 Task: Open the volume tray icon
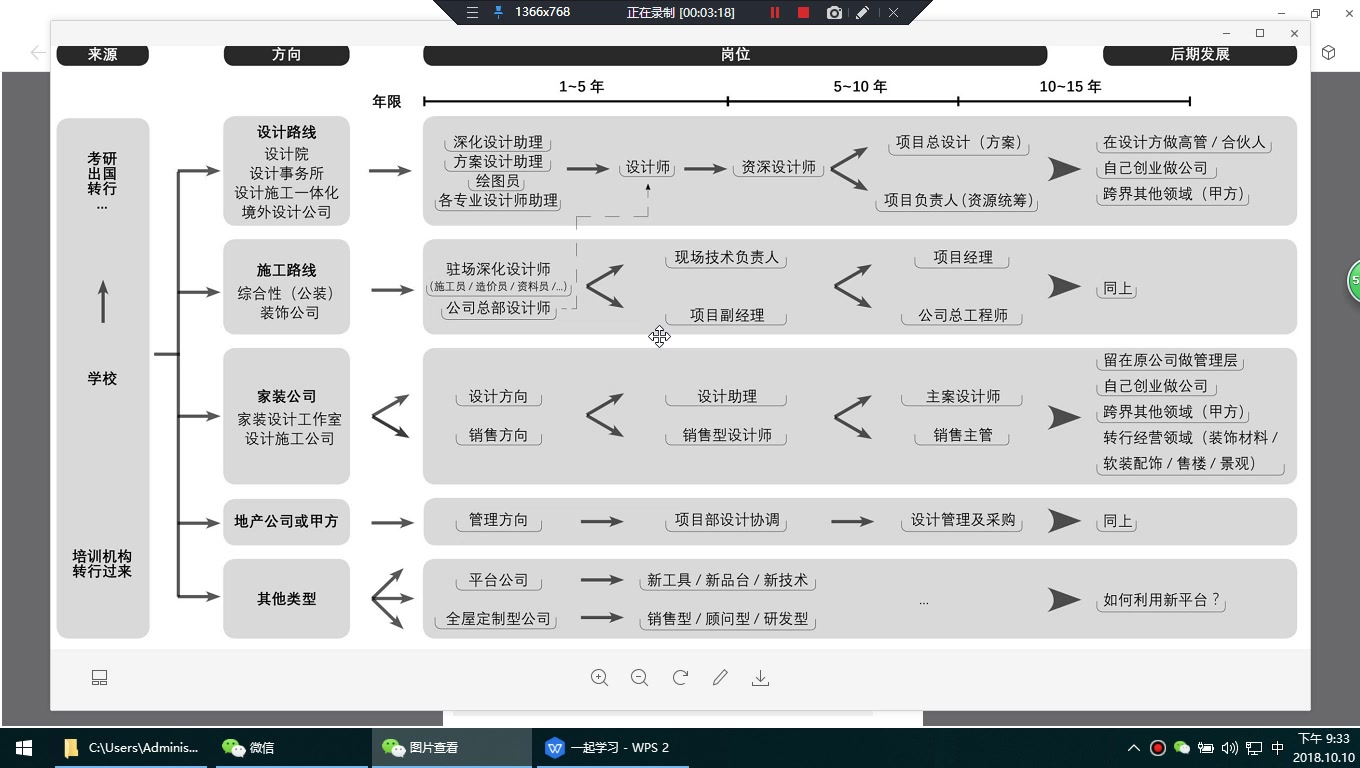point(1230,747)
